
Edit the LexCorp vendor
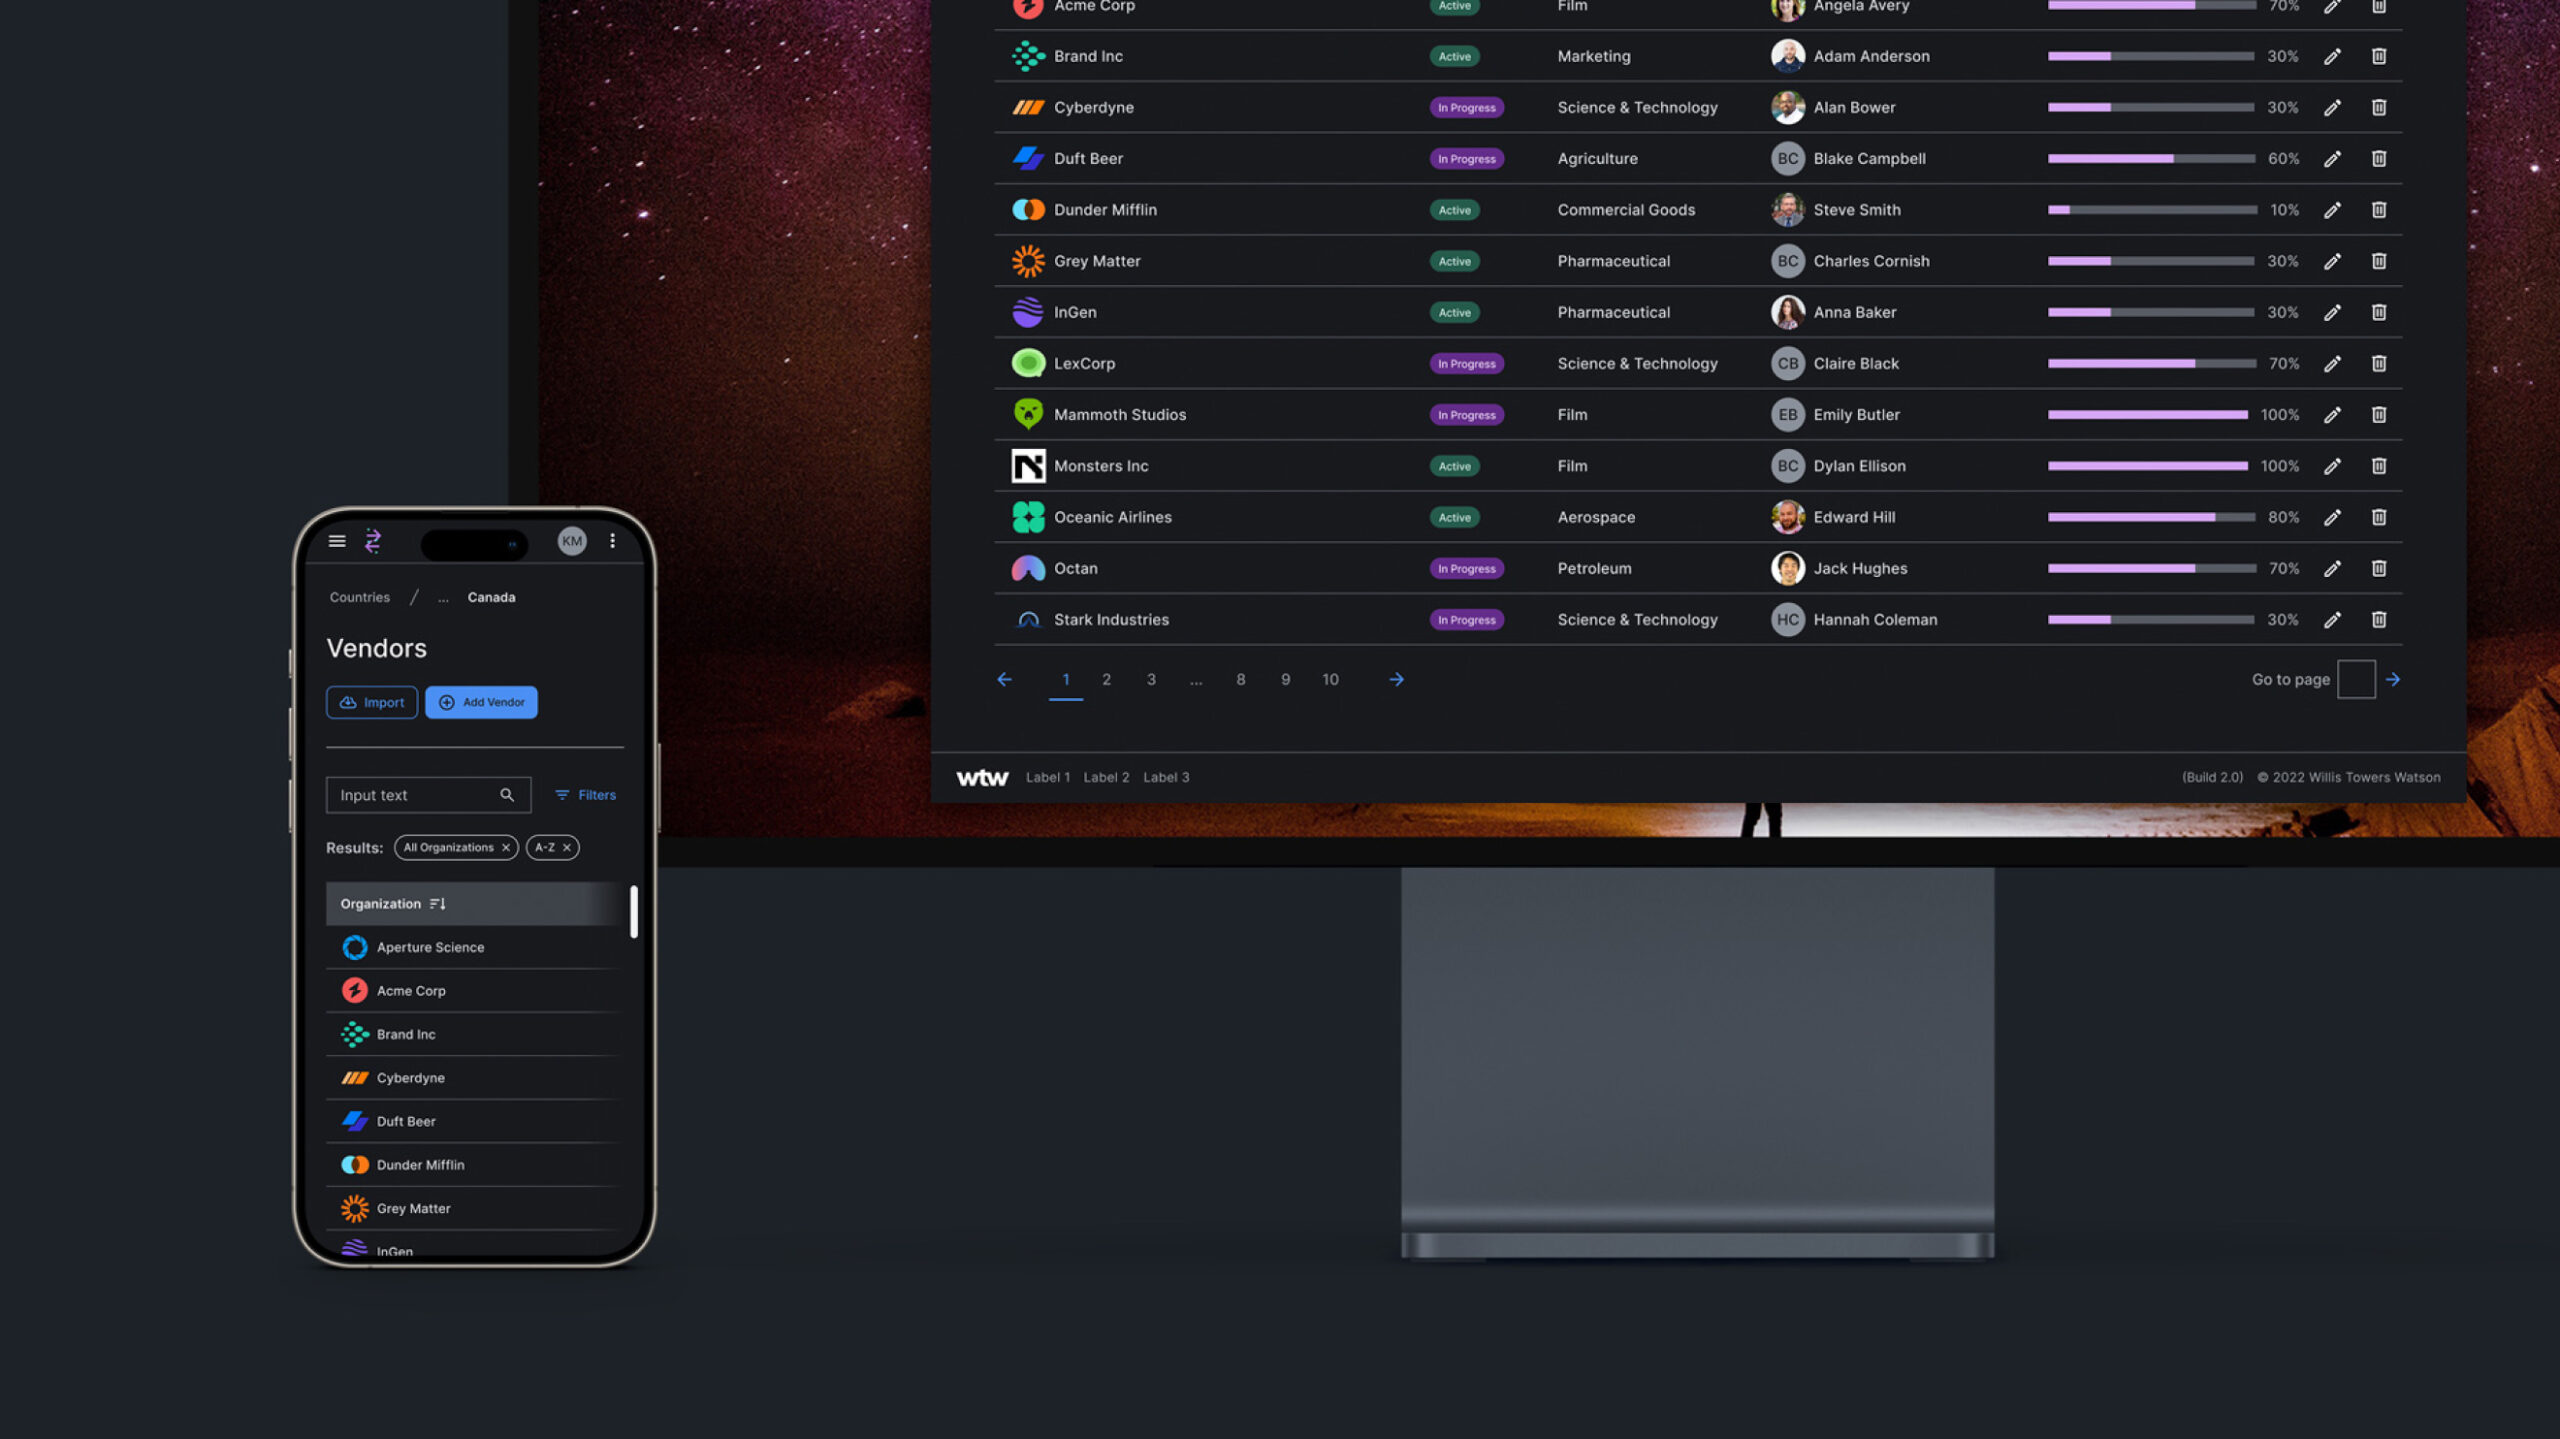[2332, 363]
